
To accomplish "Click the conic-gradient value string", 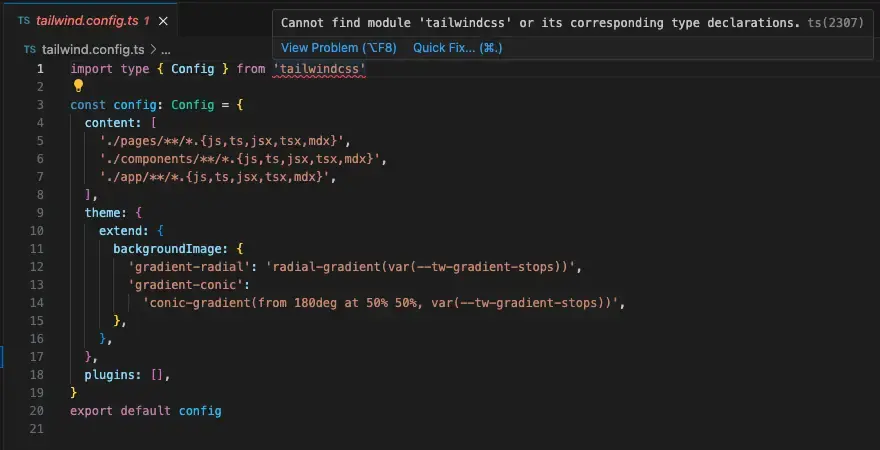I will pyautogui.click(x=381, y=303).
